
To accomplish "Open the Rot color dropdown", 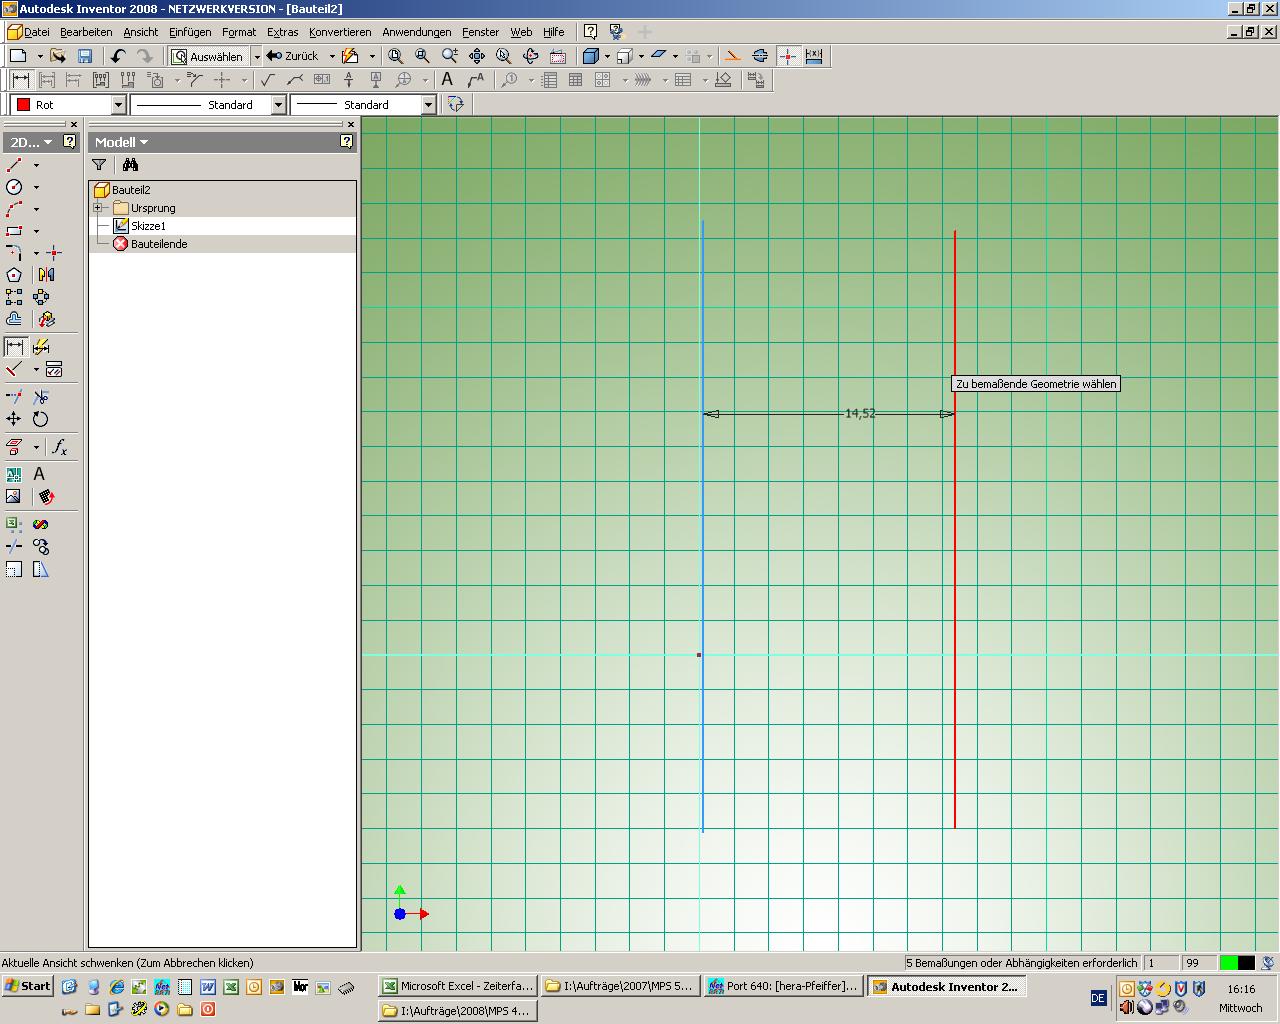I will click(x=118, y=105).
